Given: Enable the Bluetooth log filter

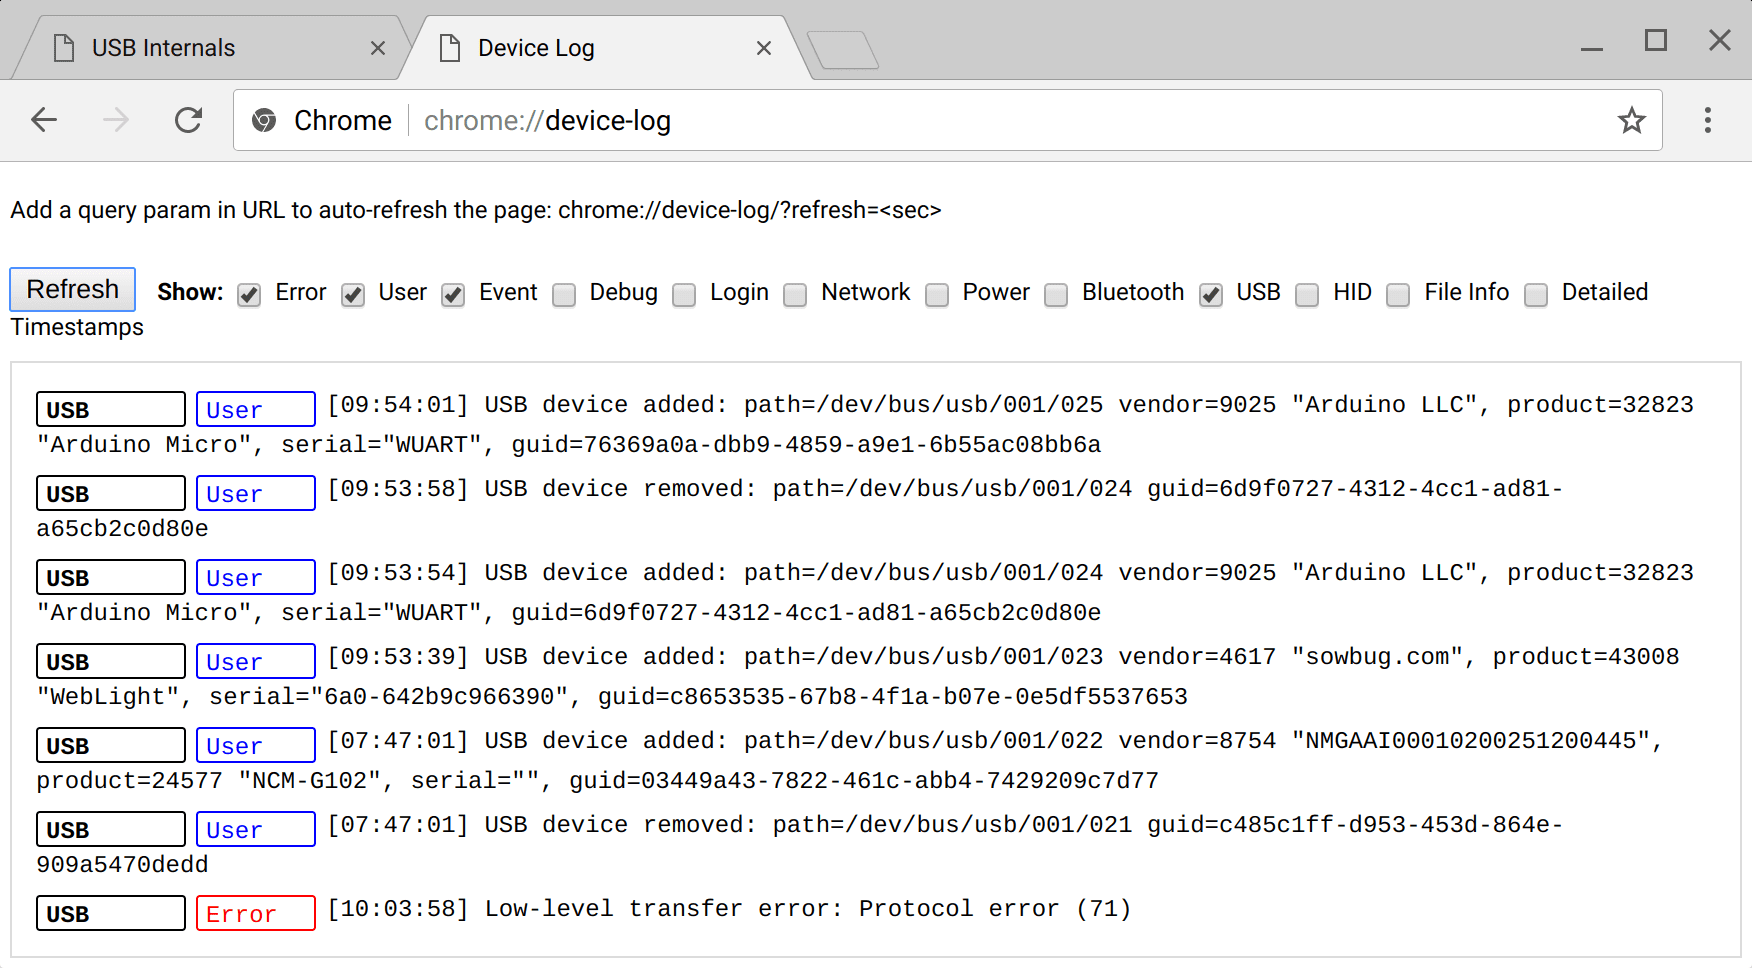Looking at the screenshot, I should [1056, 295].
